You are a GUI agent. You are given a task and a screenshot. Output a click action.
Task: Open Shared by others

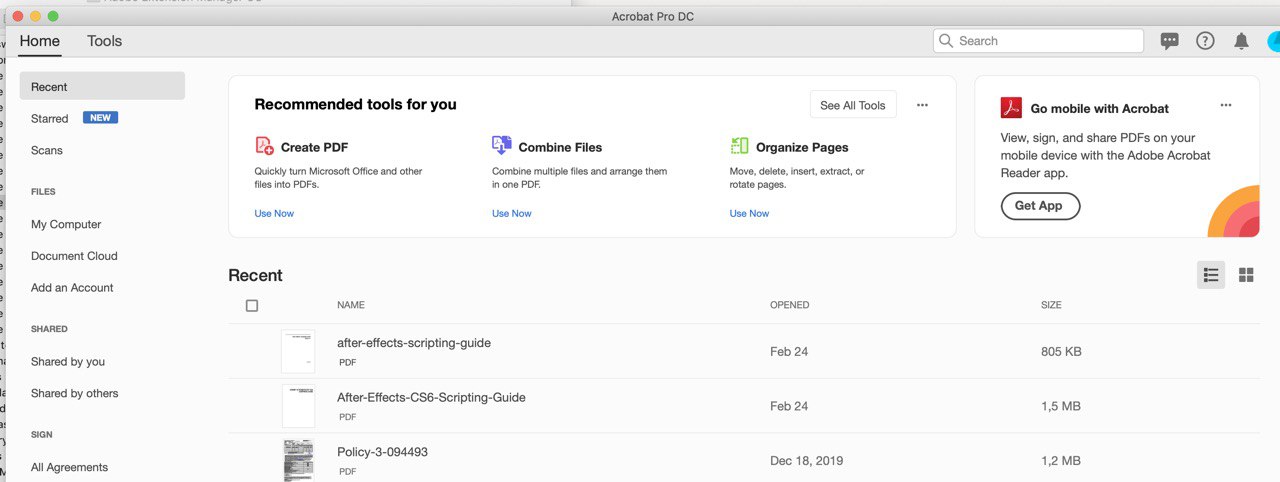click(74, 393)
